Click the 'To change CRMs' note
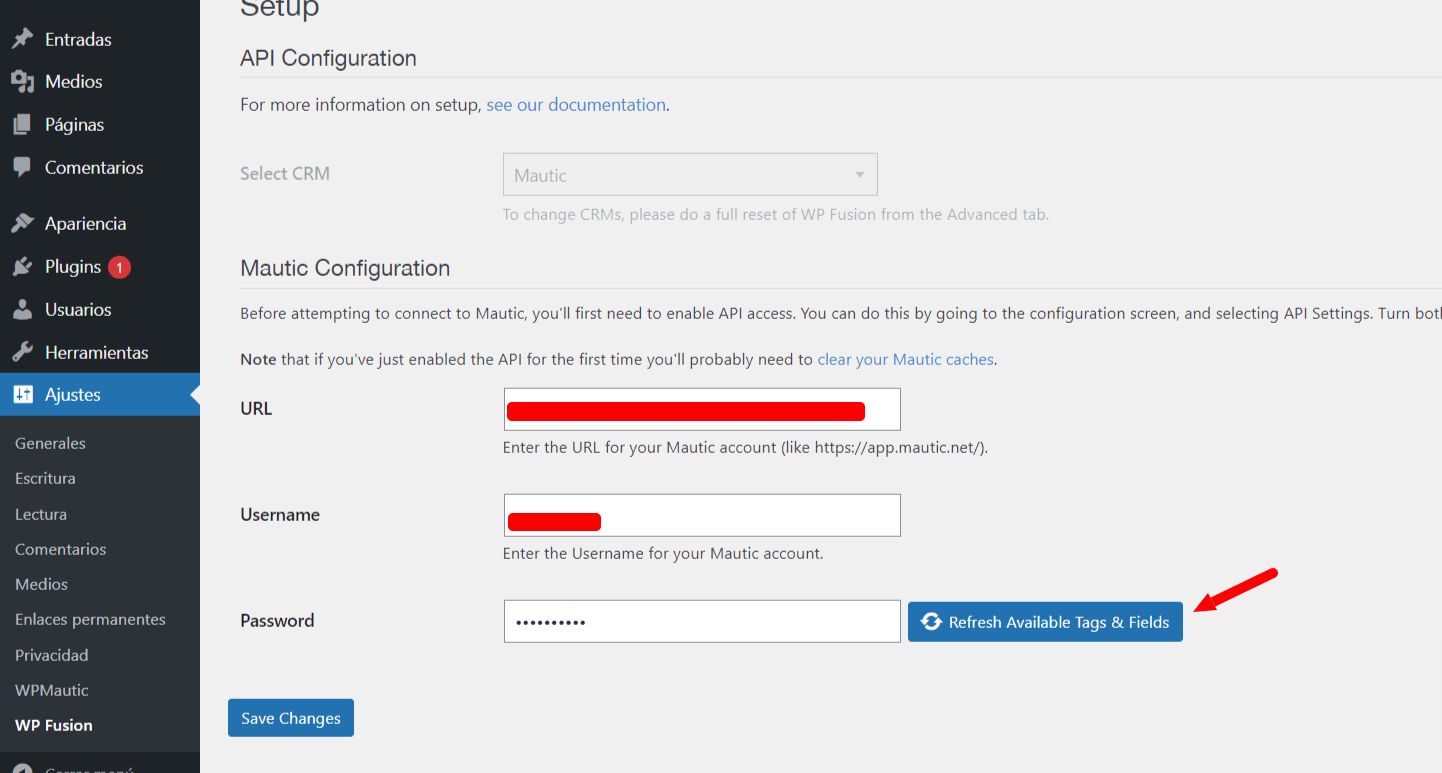Screen dimensions: 1442x773 (x=776, y=214)
